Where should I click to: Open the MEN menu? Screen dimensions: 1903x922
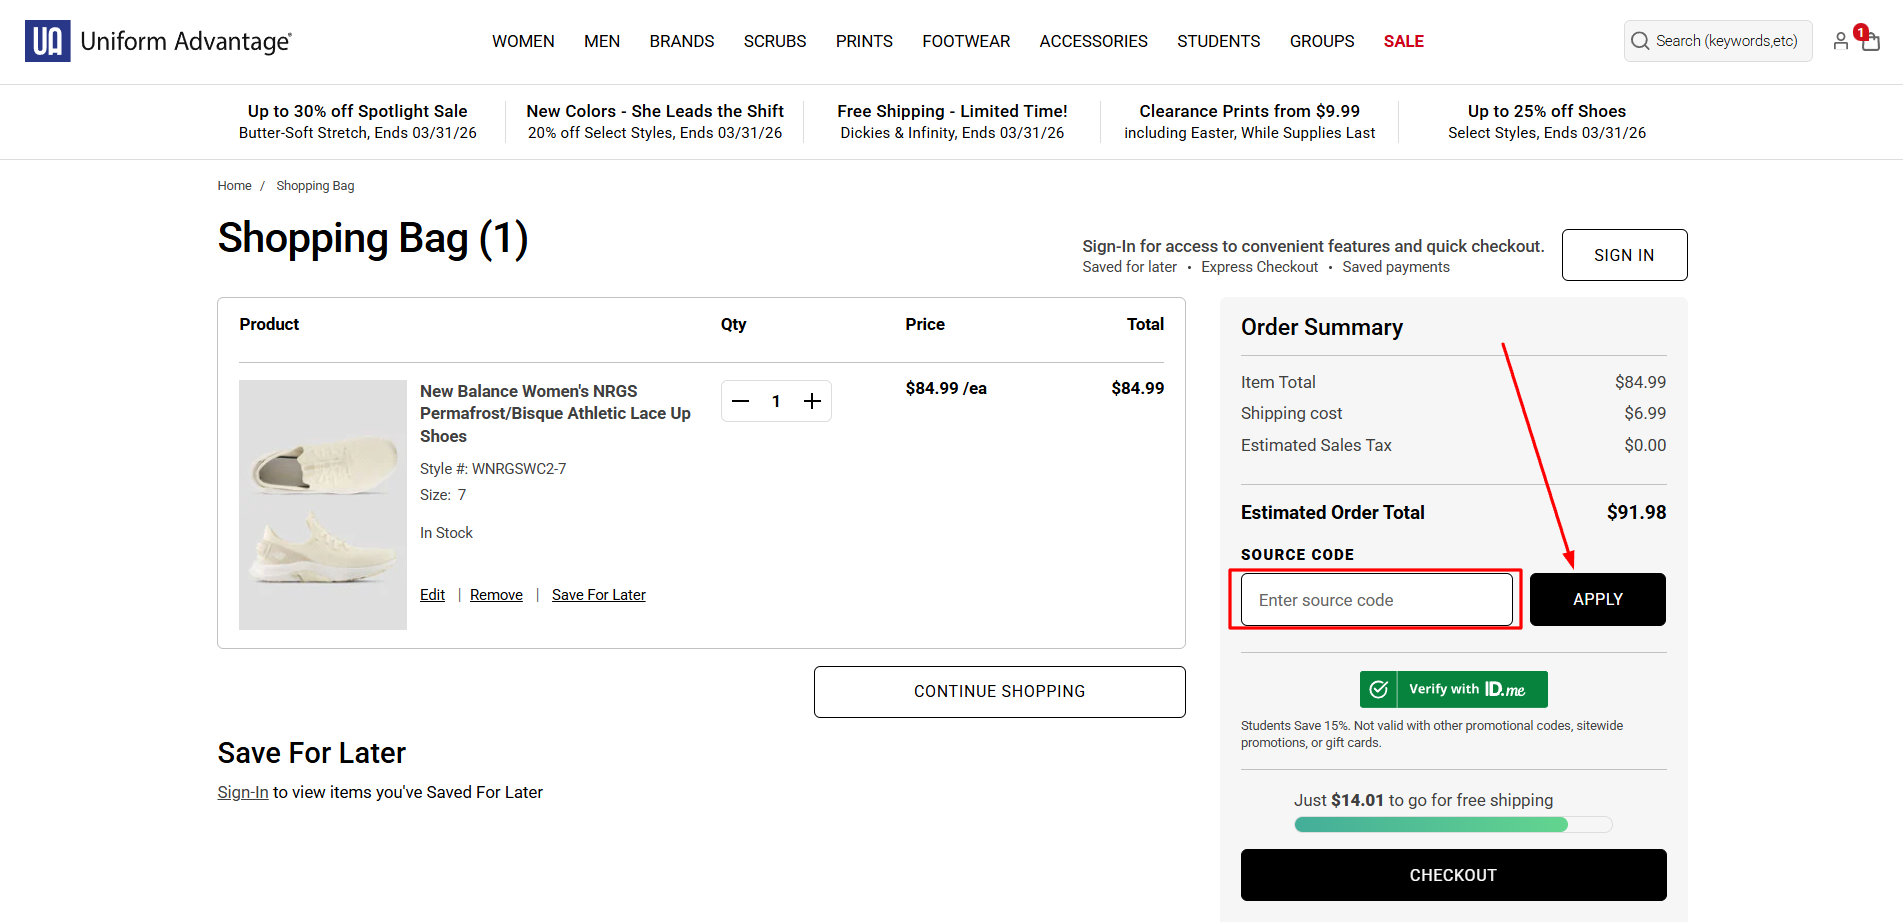point(602,41)
